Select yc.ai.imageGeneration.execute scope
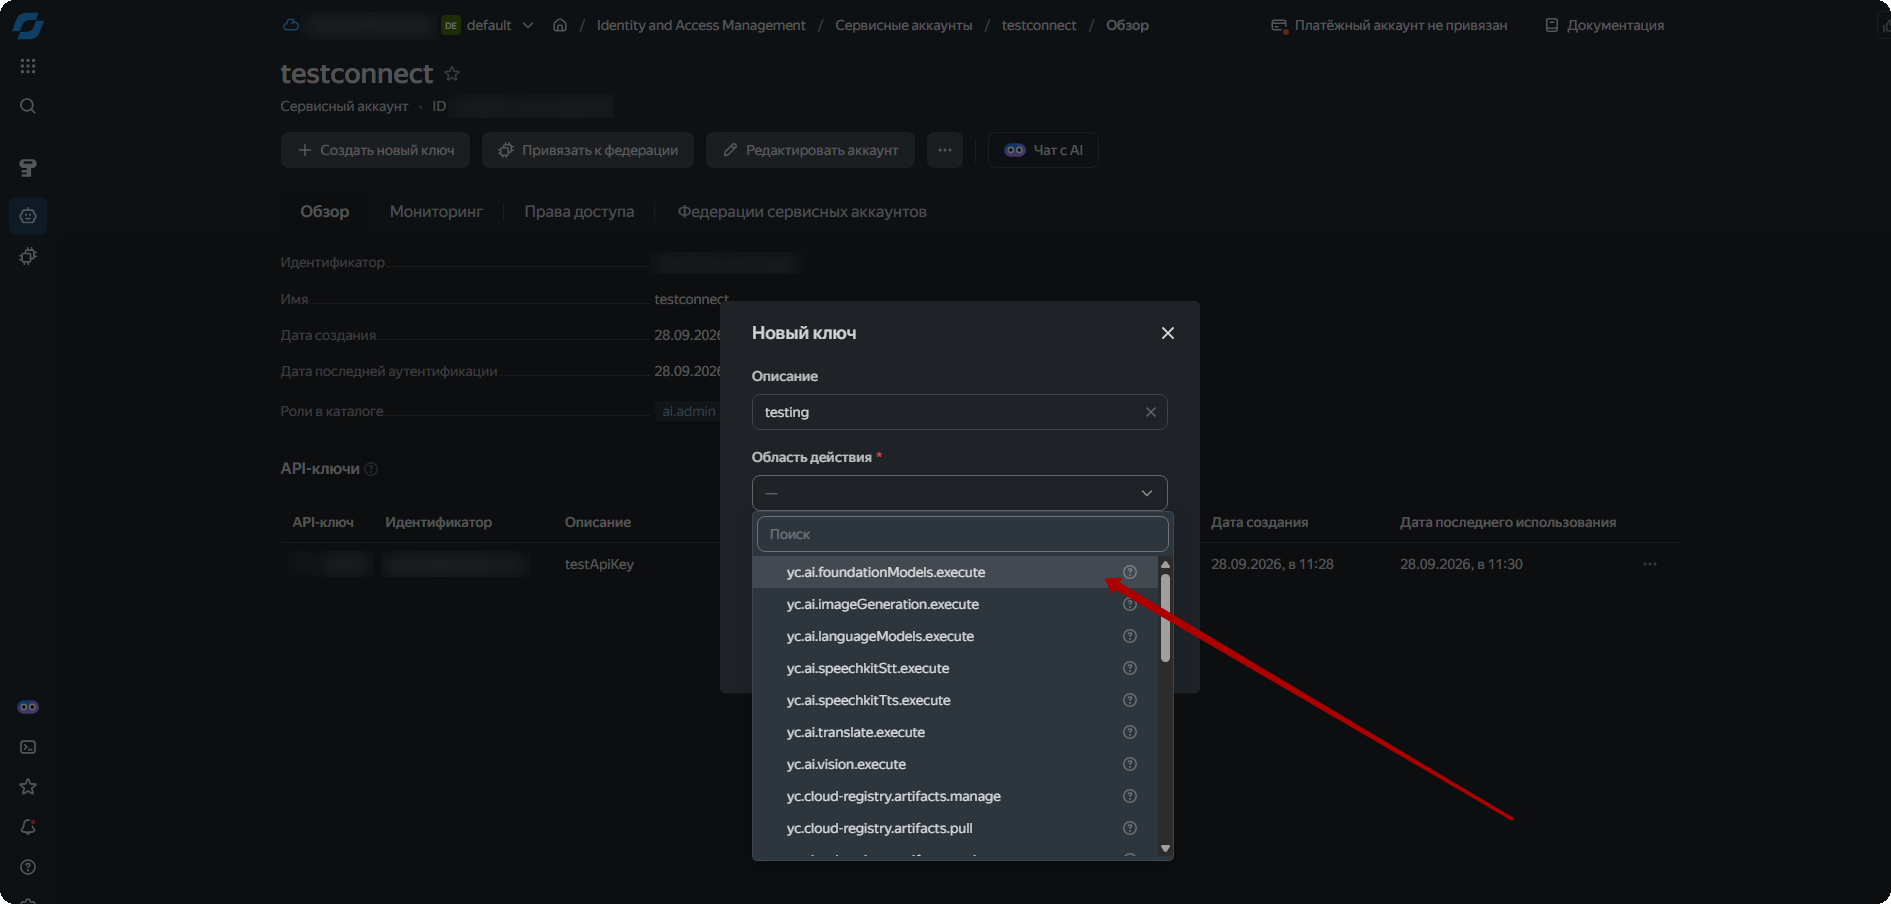The height and width of the screenshot is (904, 1891). pyautogui.click(x=956, y=604)
